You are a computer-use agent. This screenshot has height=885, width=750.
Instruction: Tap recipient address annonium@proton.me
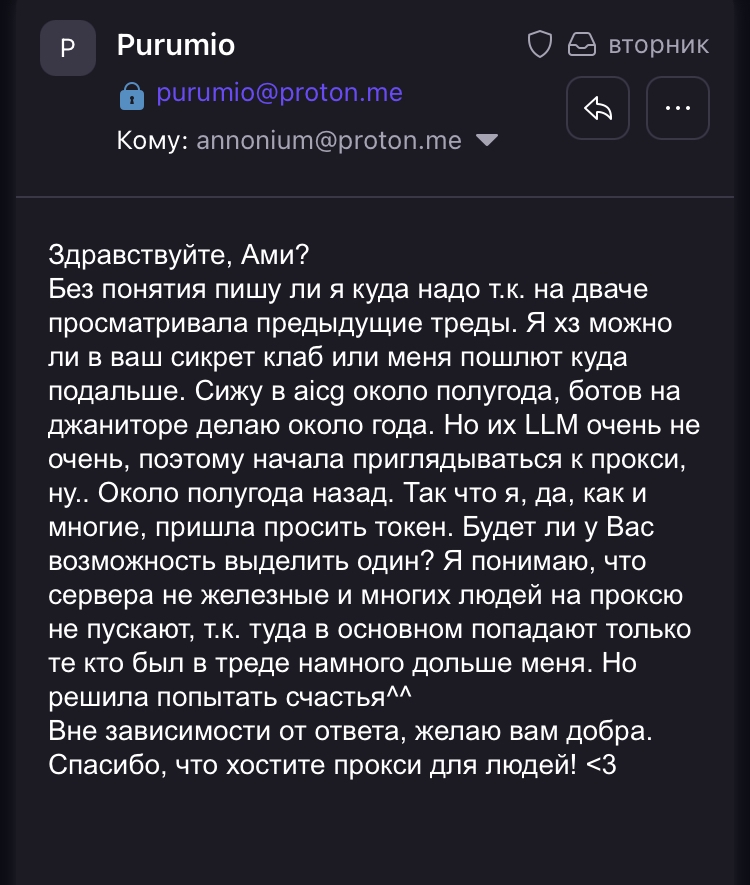point(329,141)
